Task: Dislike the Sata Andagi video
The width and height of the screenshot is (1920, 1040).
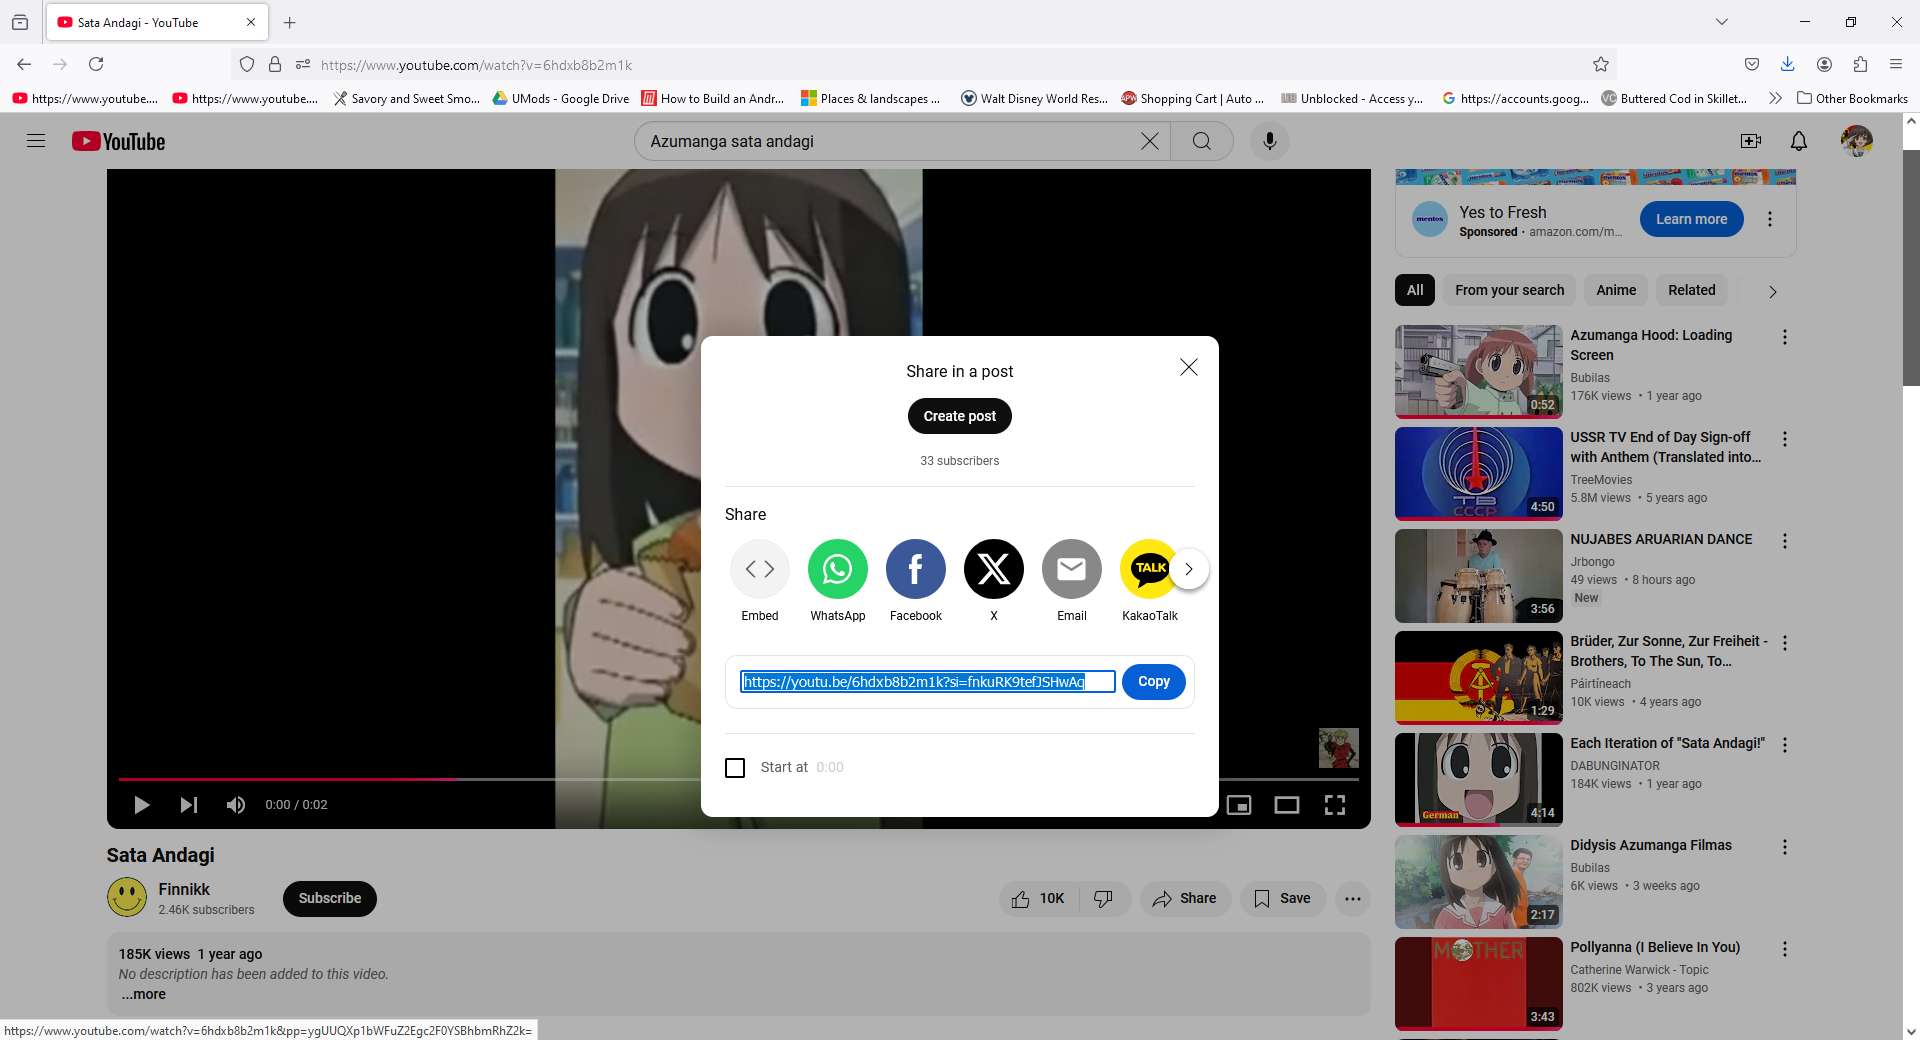Action: pos(1104,899)
